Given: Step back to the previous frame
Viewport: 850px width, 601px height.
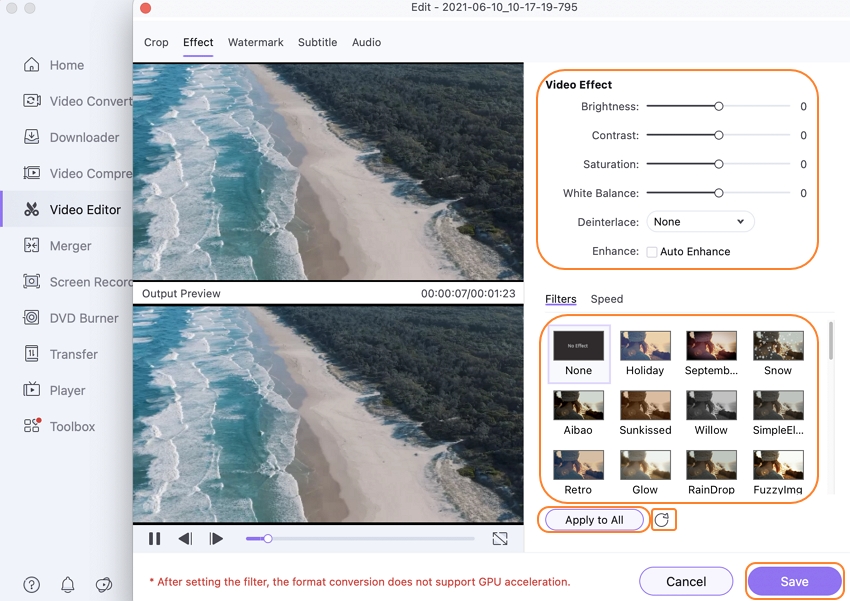Looking at the screenshot, I should point(185,539).
